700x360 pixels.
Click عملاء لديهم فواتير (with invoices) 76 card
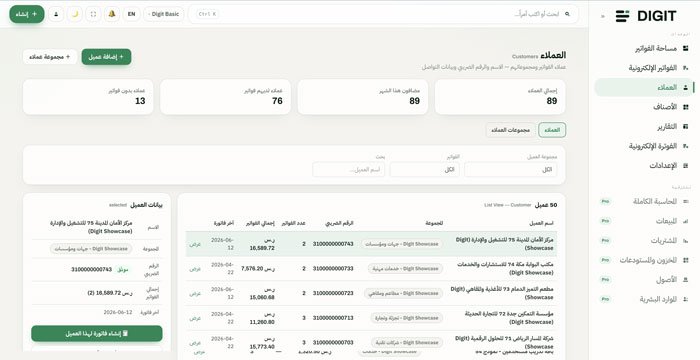(x=225, y=97)
